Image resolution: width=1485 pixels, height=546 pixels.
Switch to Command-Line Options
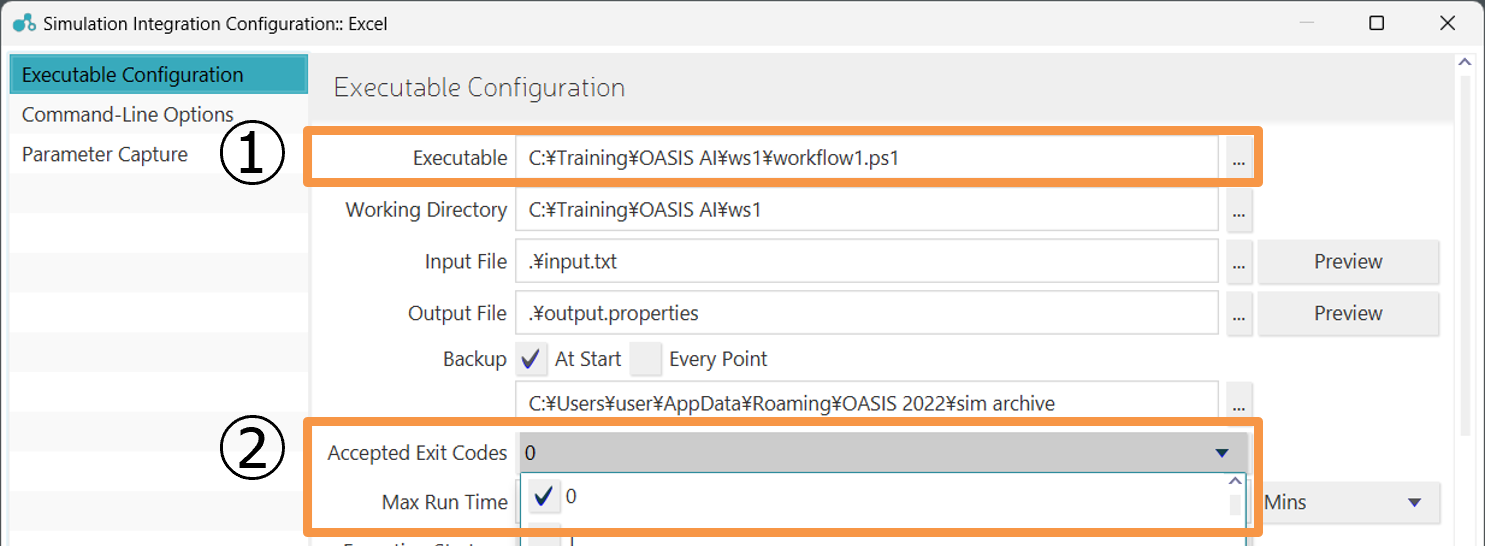pyautogui.click(x=128, y=115)
